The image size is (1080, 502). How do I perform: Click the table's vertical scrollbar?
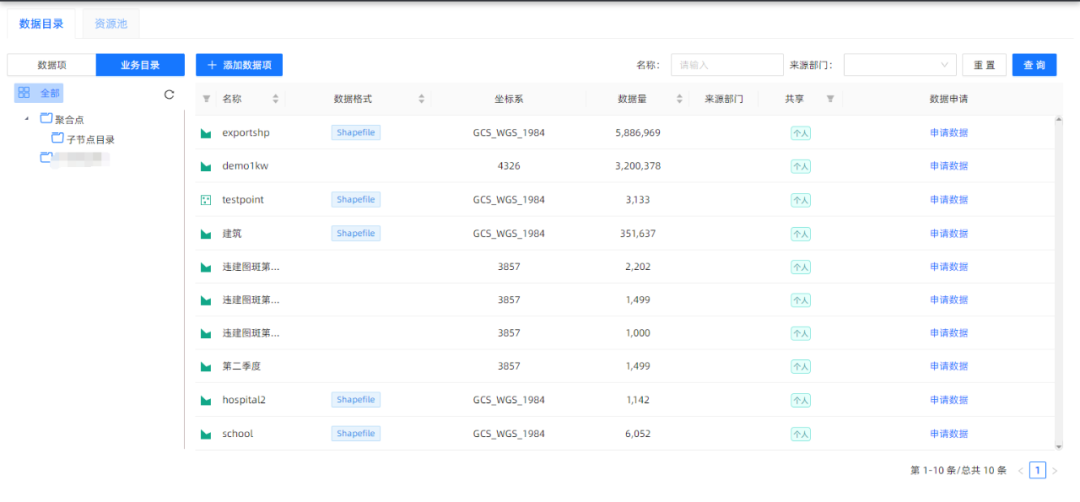coord(1058,282)
